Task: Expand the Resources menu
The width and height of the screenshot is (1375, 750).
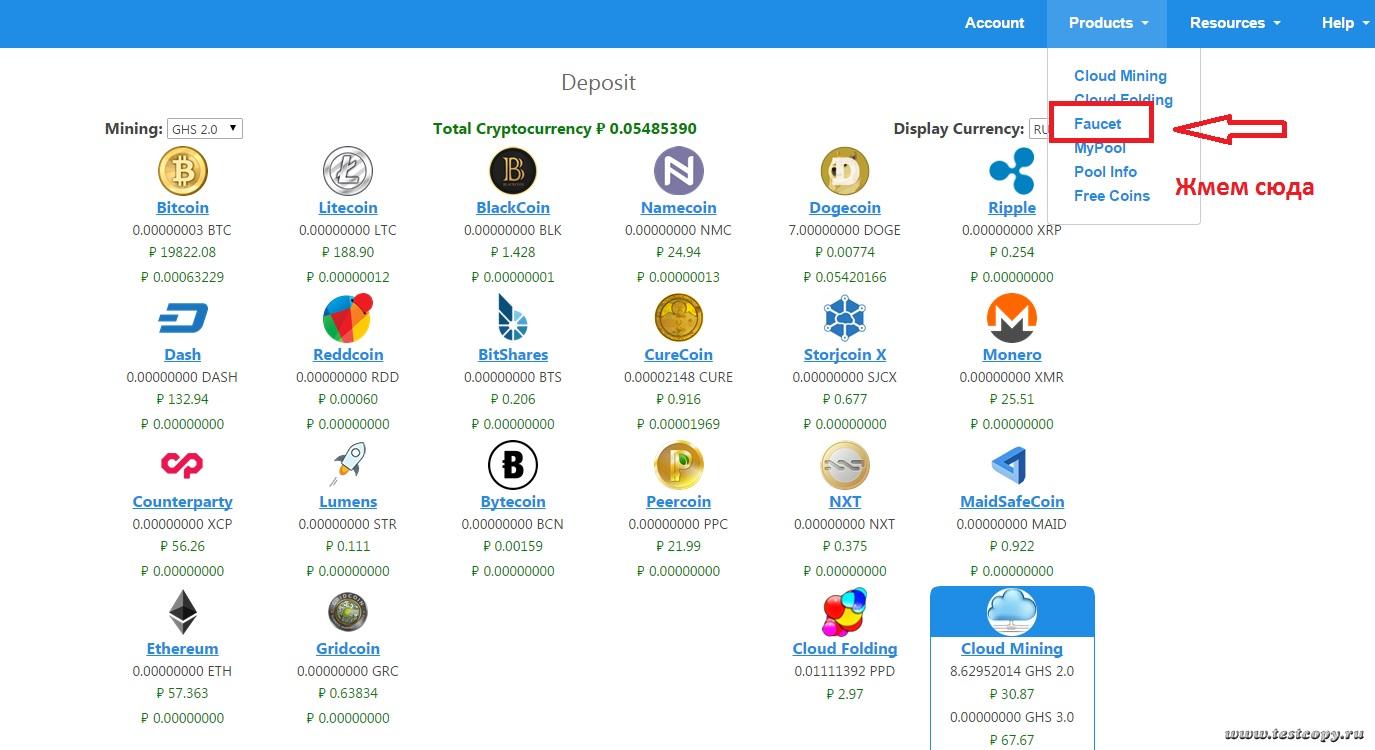Action: pos(1234,23)
